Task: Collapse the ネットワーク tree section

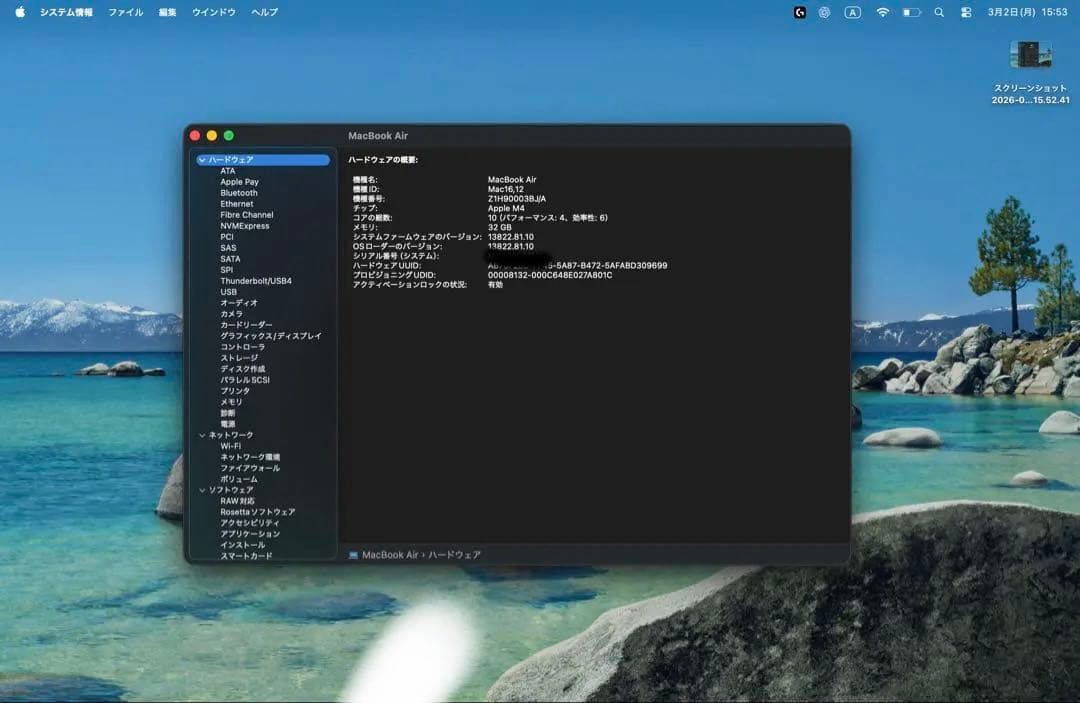Action: point(202,435)
